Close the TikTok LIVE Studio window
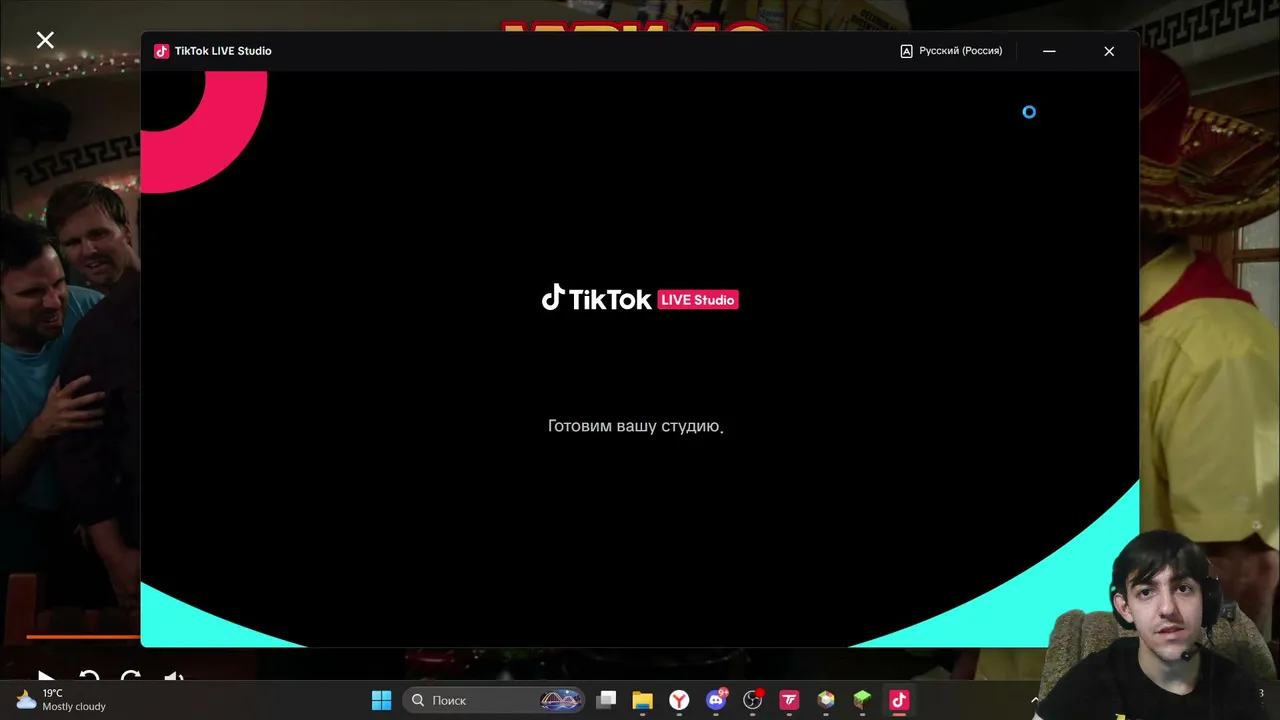This screenshot has height=720, width=1280. click(1109, 51)
